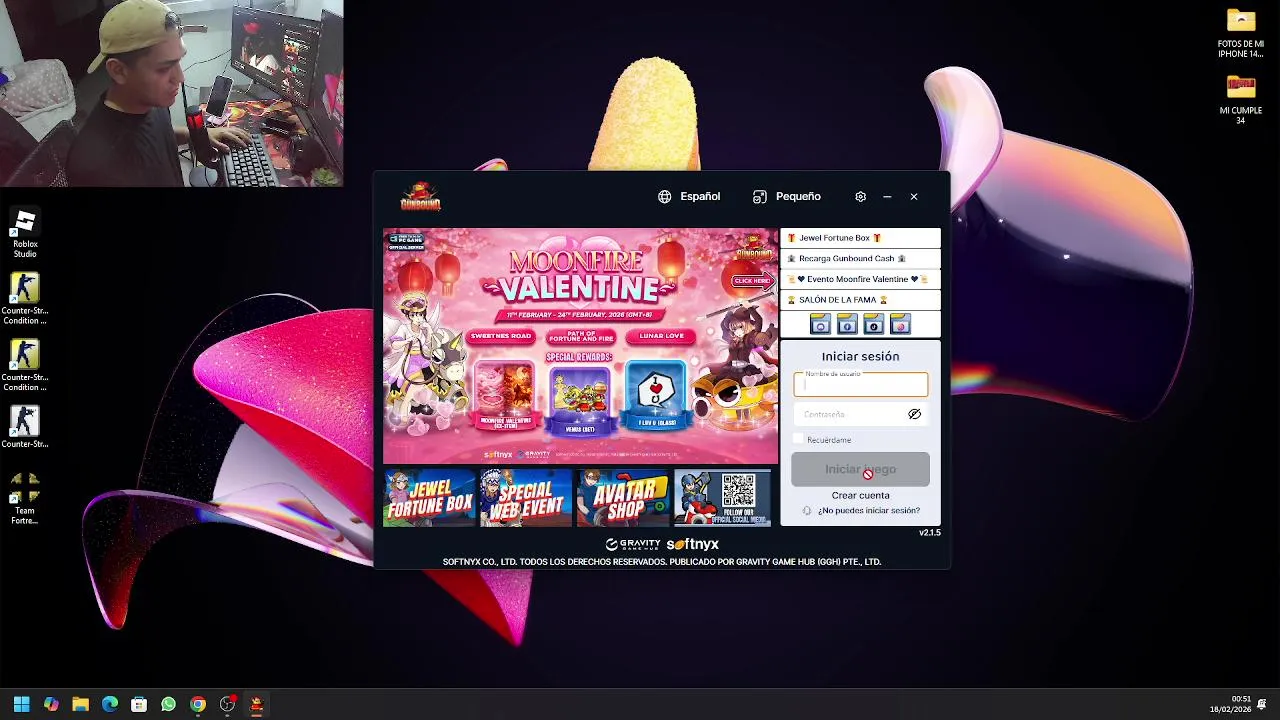1280x720 pixels.
Task: Switch to Google Chrome in the taskbar
Action: point(198,704)
